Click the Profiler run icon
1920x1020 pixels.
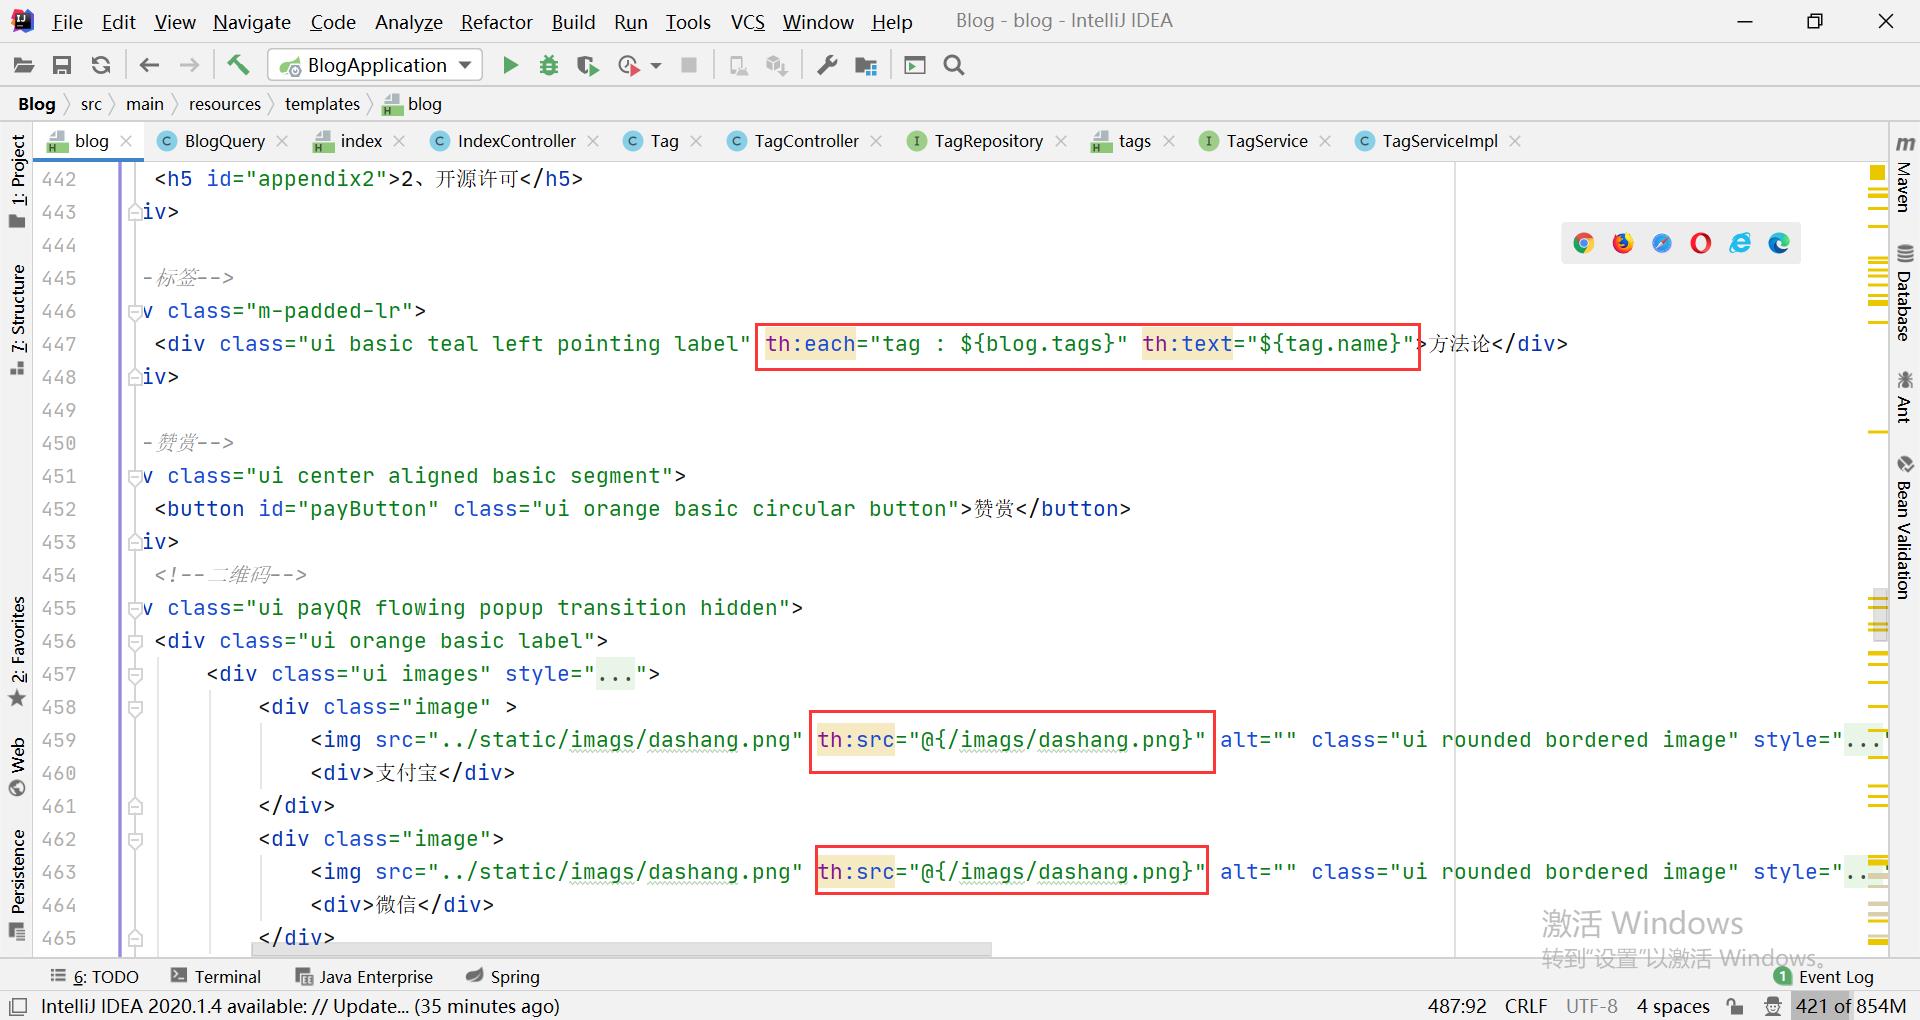629,65
